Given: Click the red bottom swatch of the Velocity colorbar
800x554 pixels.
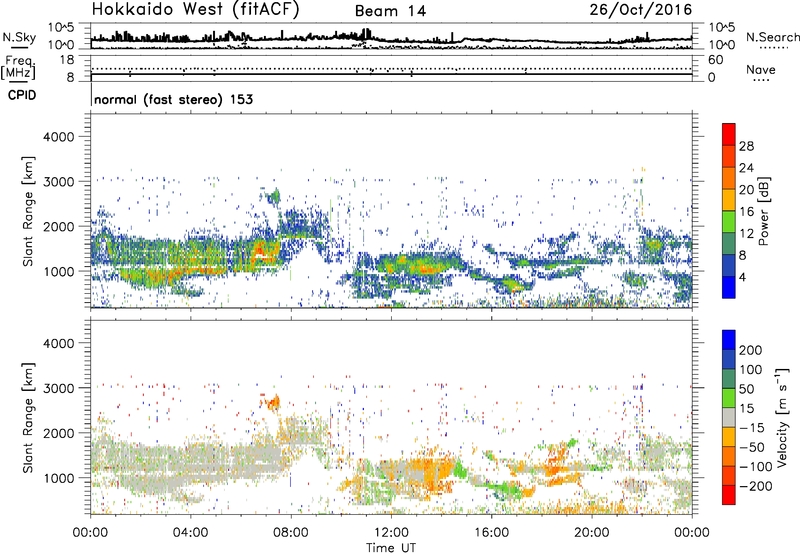Looking at the screenshot, I should pos(729,494).
